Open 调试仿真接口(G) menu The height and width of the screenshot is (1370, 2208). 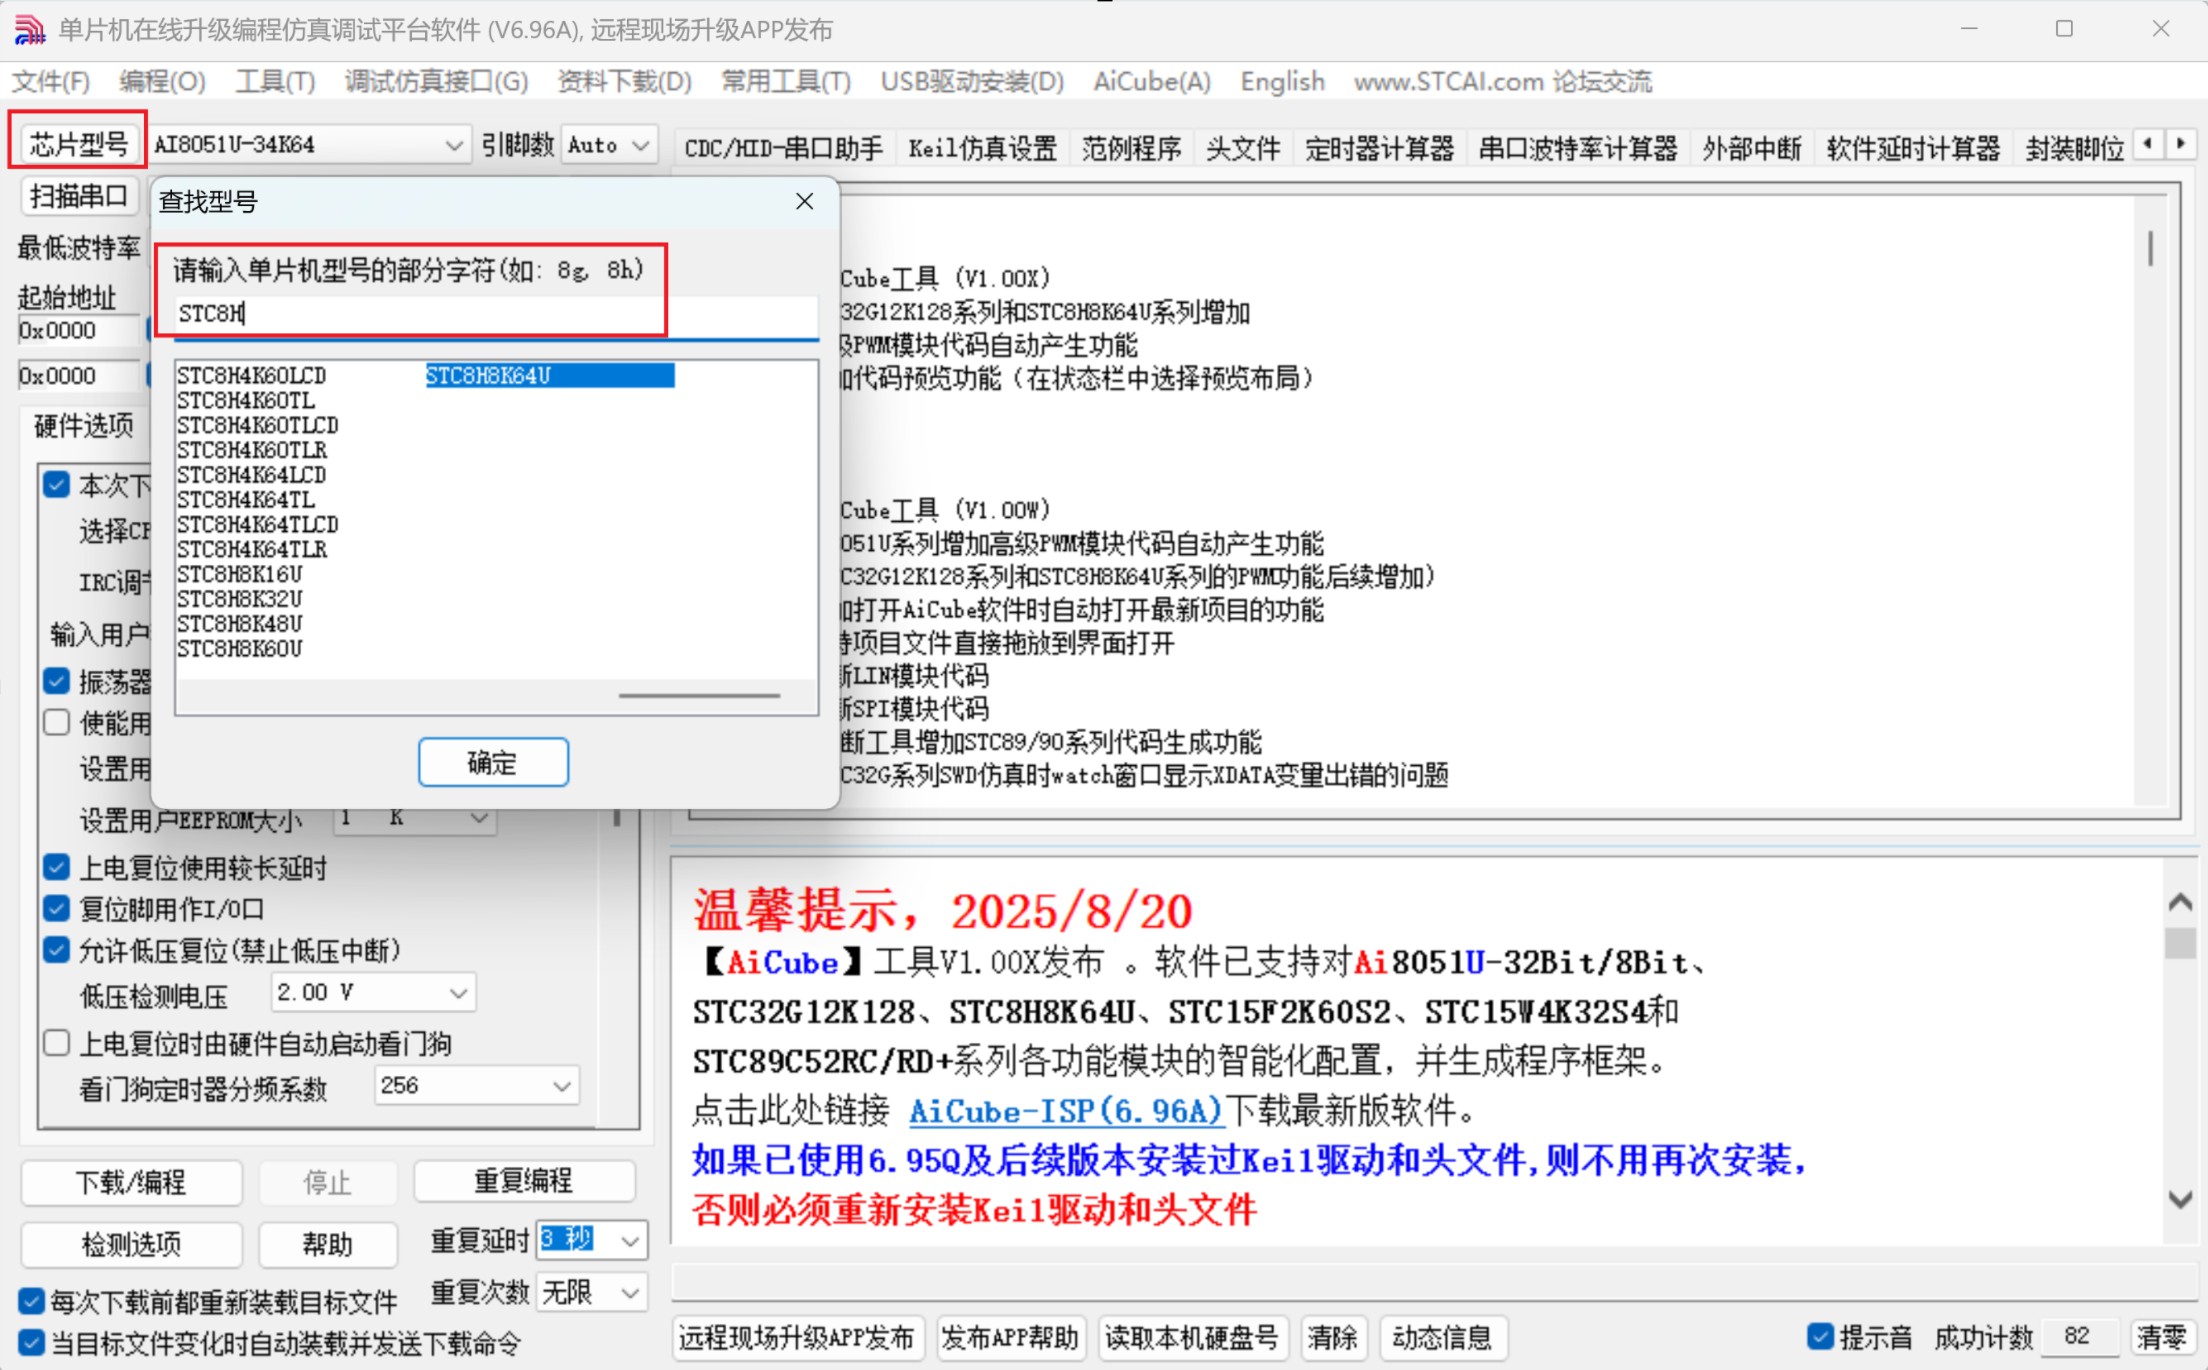[436, 81]
